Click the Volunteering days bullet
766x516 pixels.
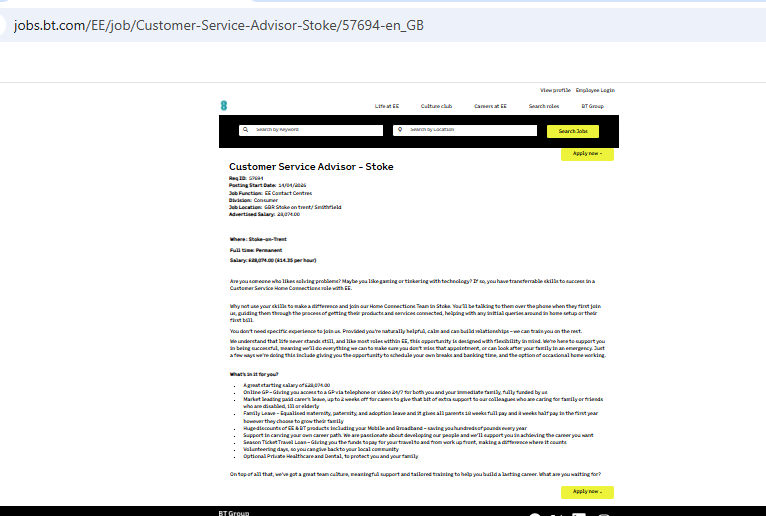coord(321,449)
